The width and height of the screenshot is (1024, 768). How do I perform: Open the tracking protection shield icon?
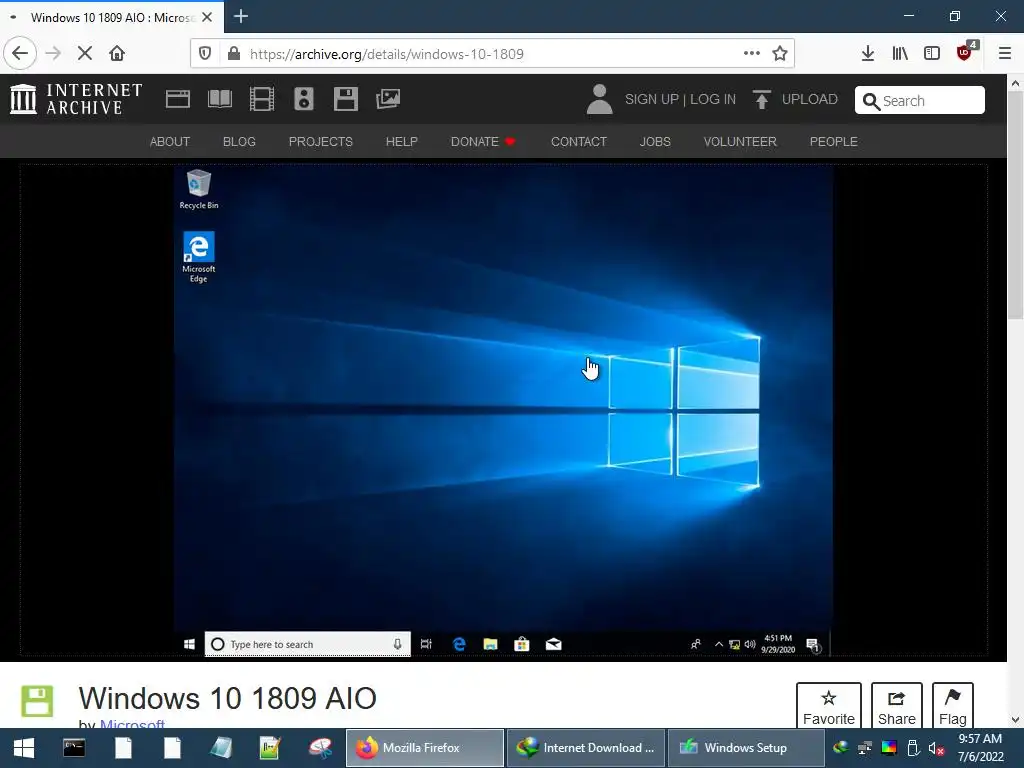205,54
